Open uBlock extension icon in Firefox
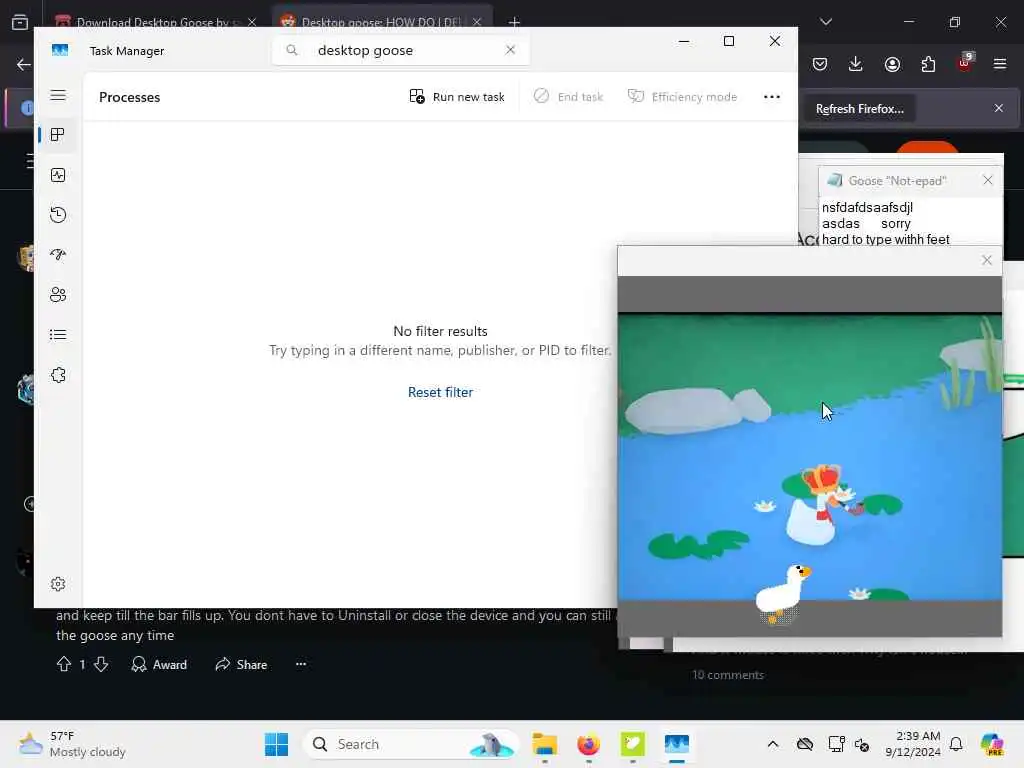 965,63
